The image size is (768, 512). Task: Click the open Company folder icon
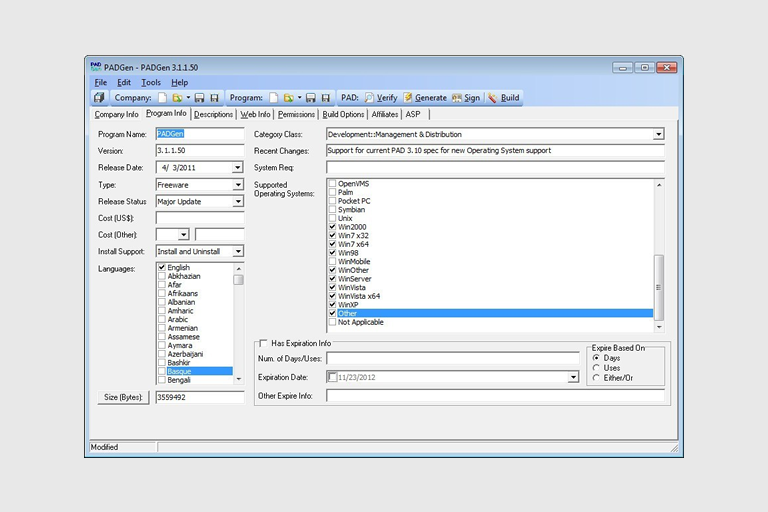pyautogui.click(x=177, y=98)
